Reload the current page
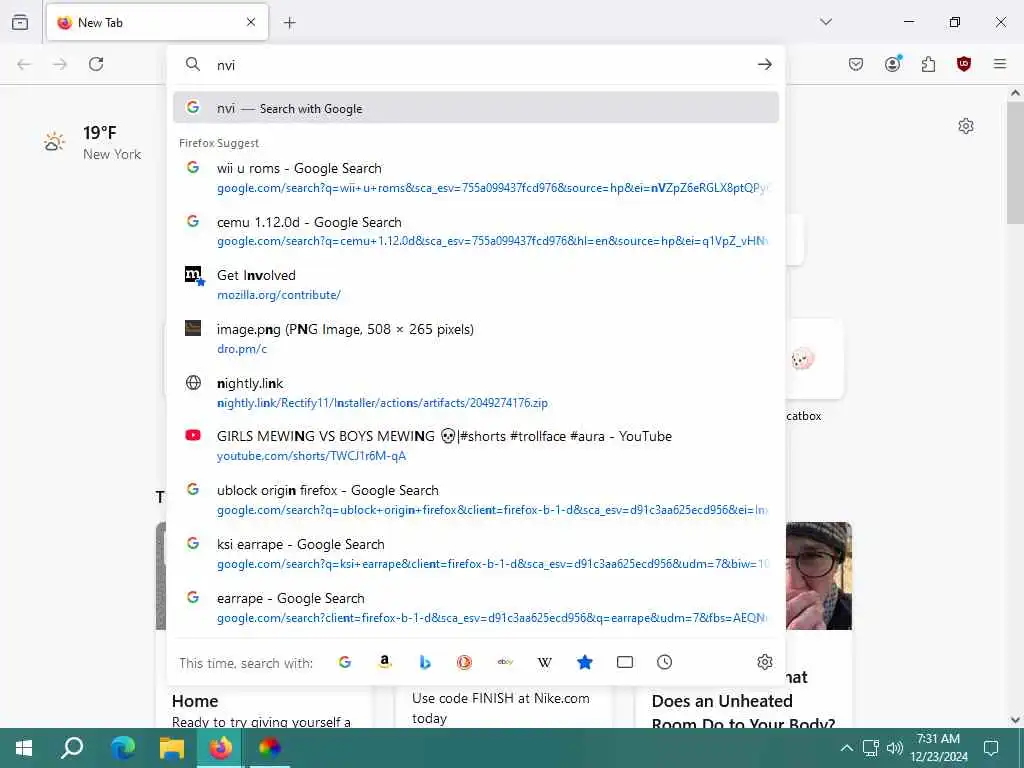 96,64
